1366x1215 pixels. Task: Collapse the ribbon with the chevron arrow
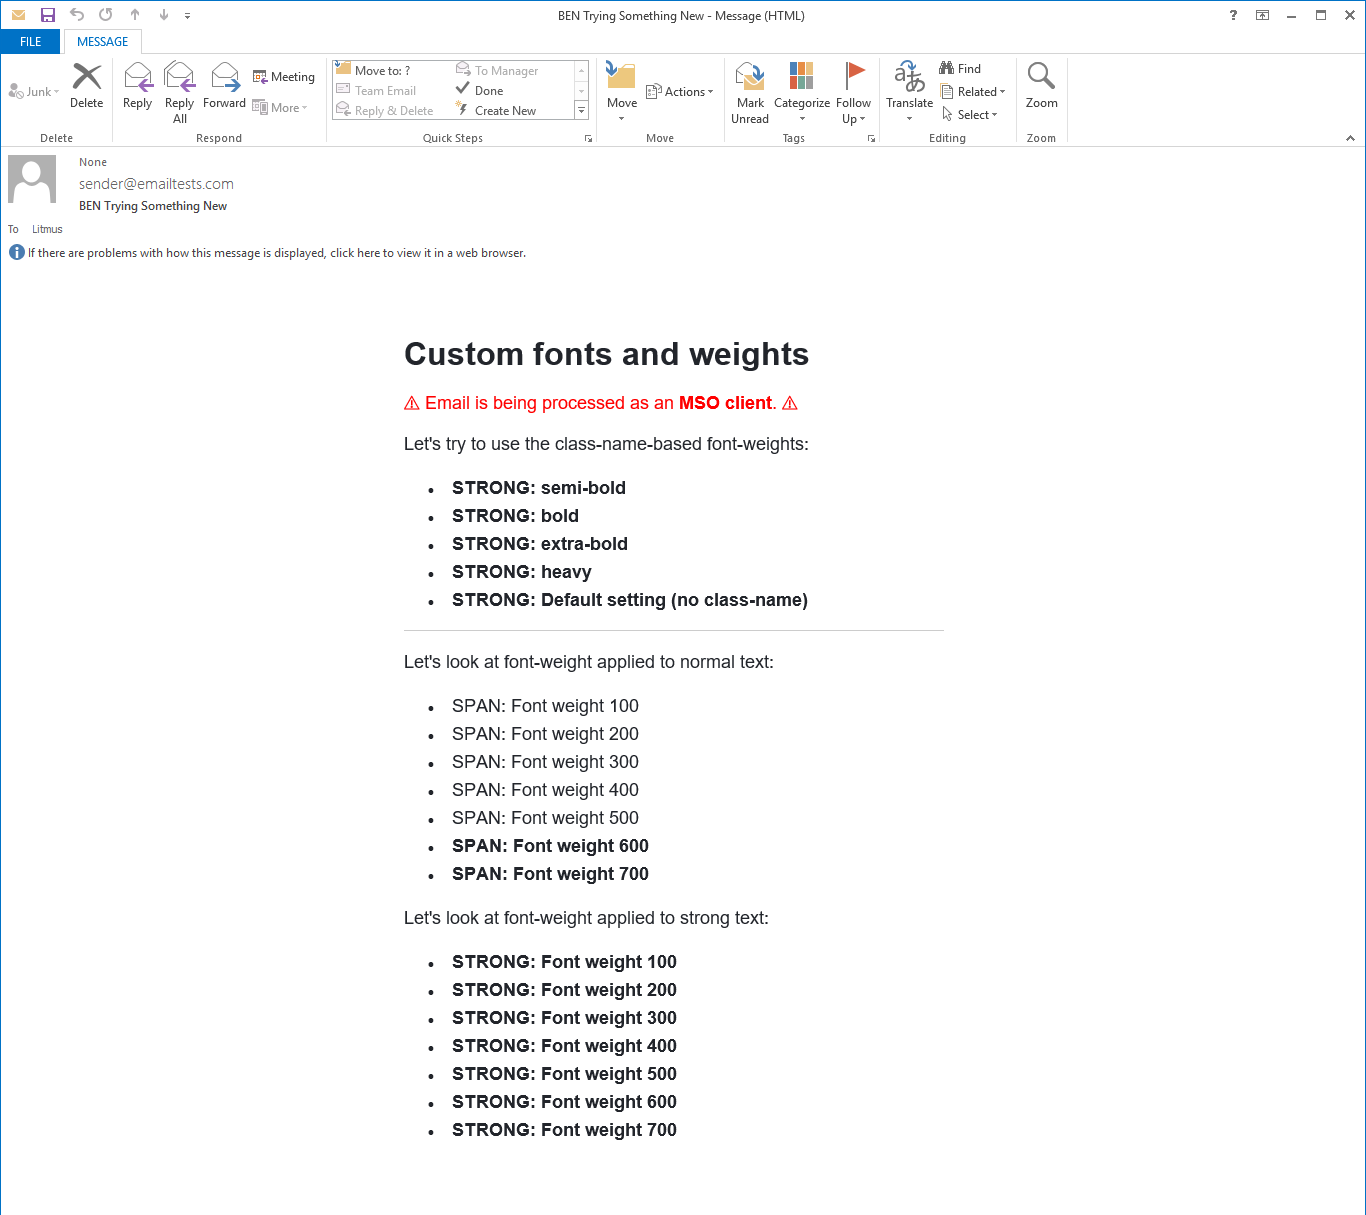(x=1350, y=138)
